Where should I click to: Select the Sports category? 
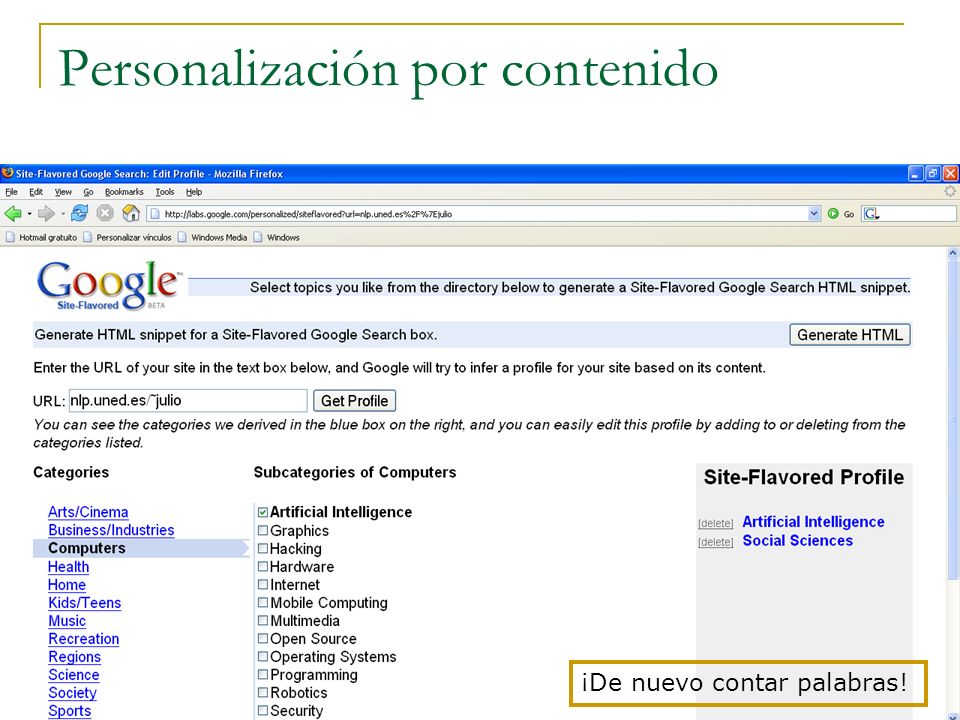70,711
